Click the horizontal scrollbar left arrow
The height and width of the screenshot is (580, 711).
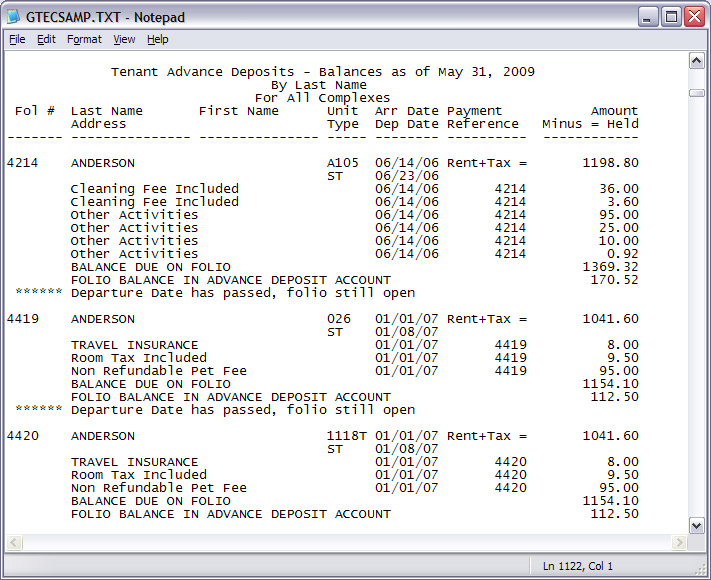[14, 542]
